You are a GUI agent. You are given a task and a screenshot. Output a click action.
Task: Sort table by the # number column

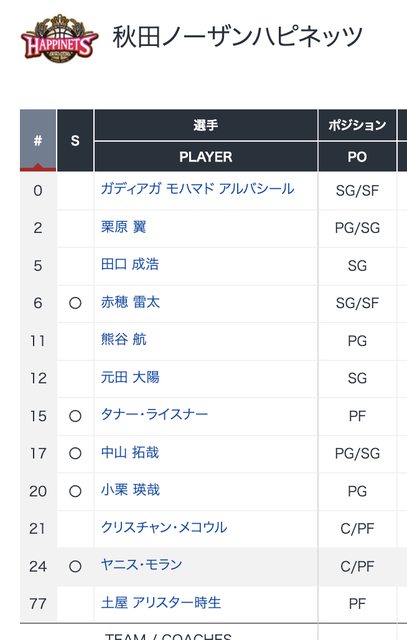[38, 140]
